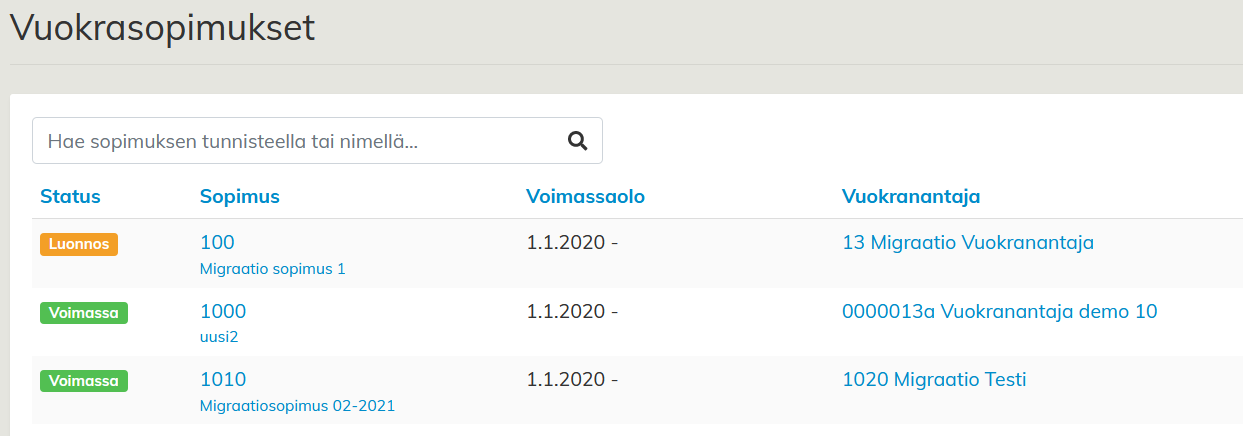1243x436 pixels.
Task: Open contract number 1000
Action: [x=222, y=312]
